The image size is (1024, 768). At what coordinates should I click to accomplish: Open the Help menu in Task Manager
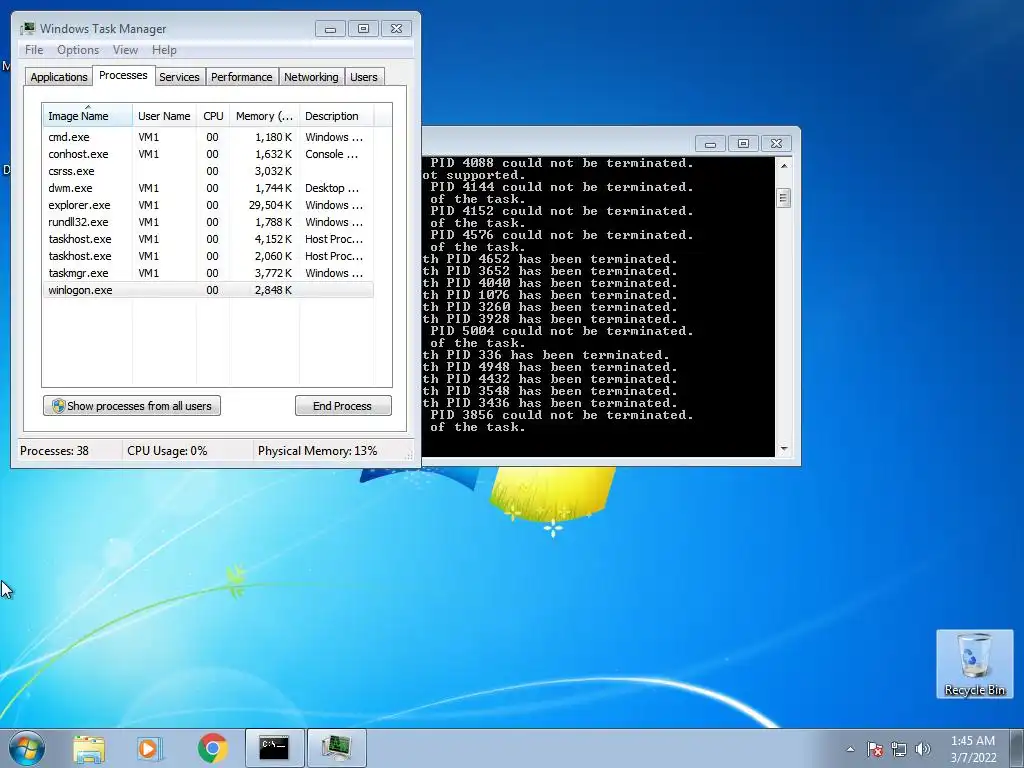[x=164, y=50]
